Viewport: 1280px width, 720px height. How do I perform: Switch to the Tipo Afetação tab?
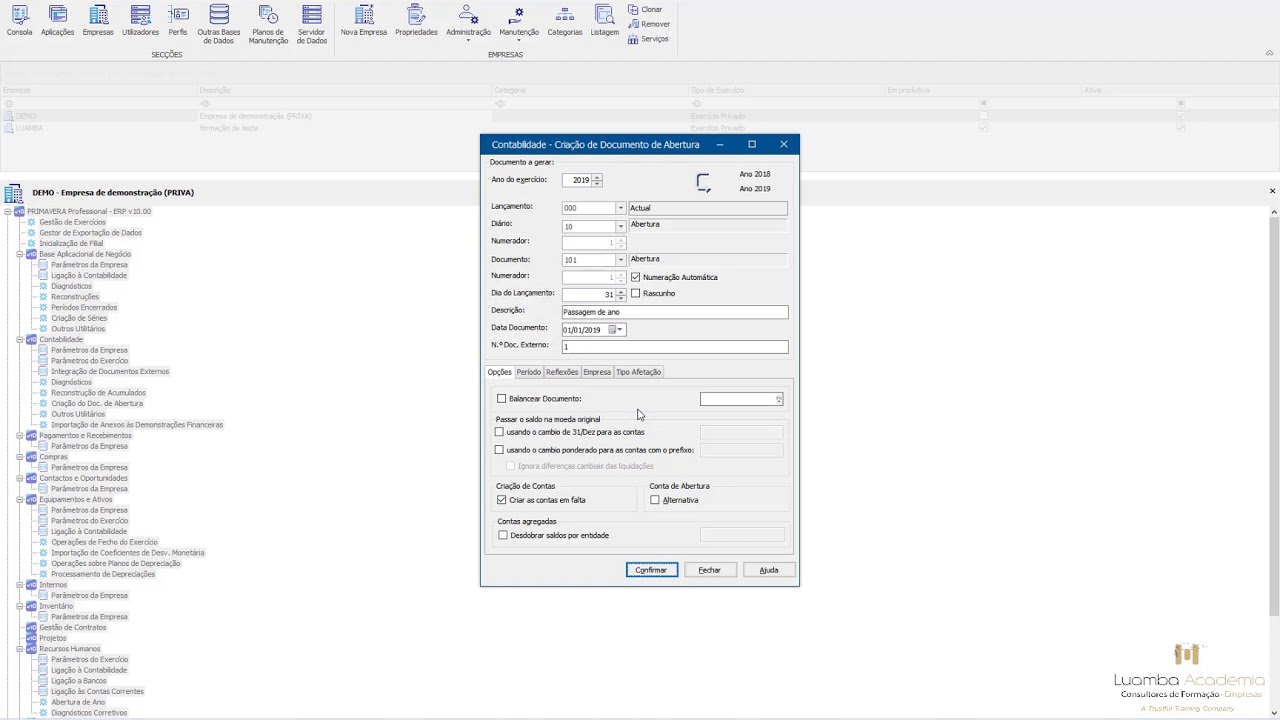638,372
